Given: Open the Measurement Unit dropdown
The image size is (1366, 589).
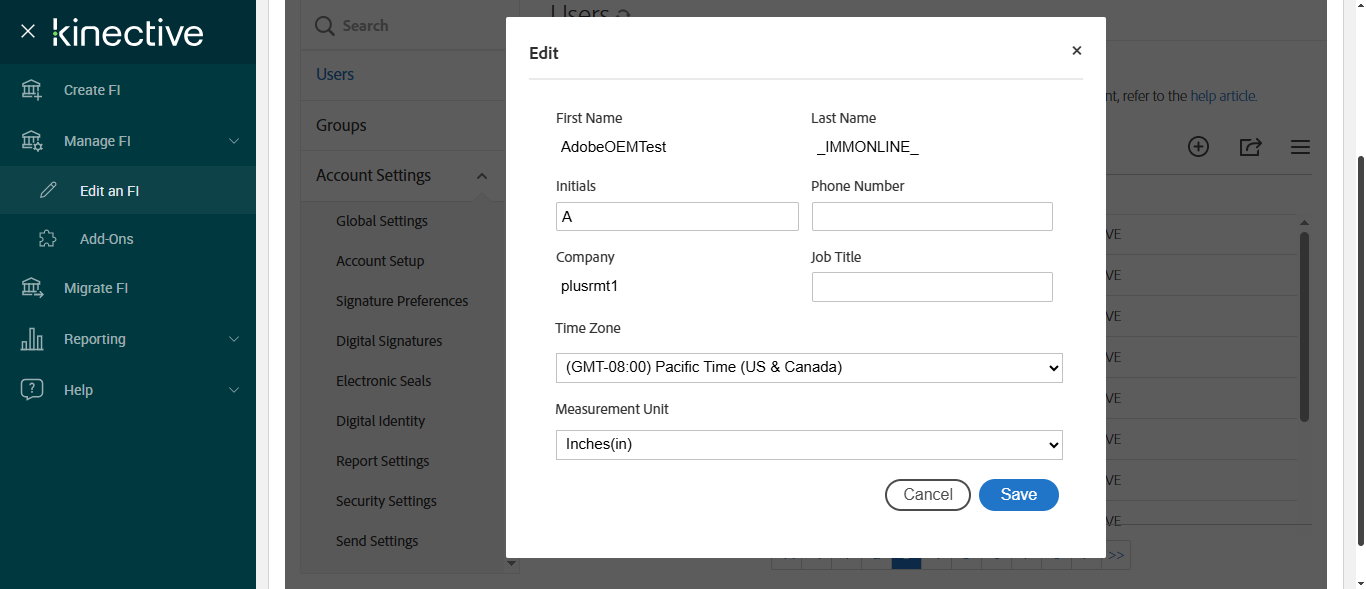Looking at the screenshot, I should (809, 445).
